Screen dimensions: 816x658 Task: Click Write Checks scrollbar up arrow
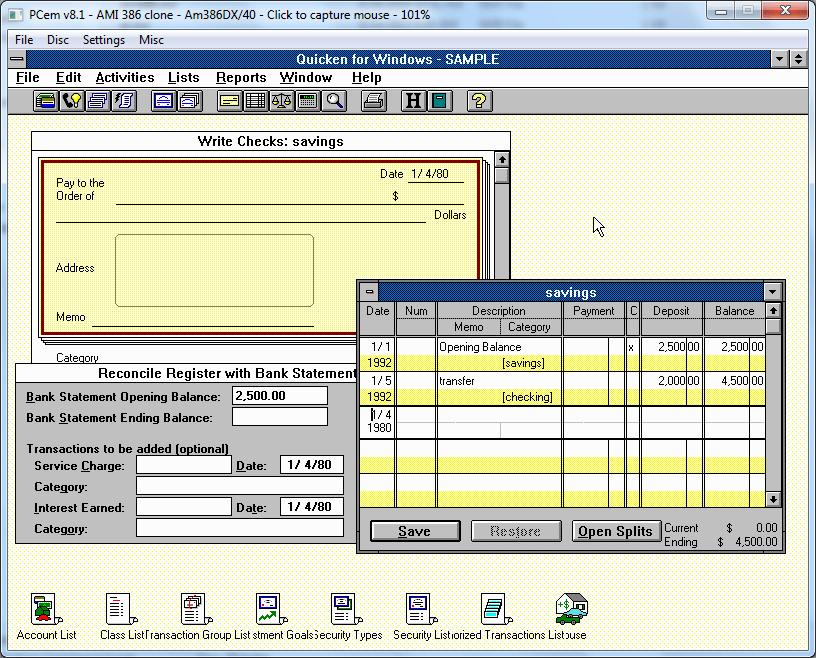pos(502,159)
